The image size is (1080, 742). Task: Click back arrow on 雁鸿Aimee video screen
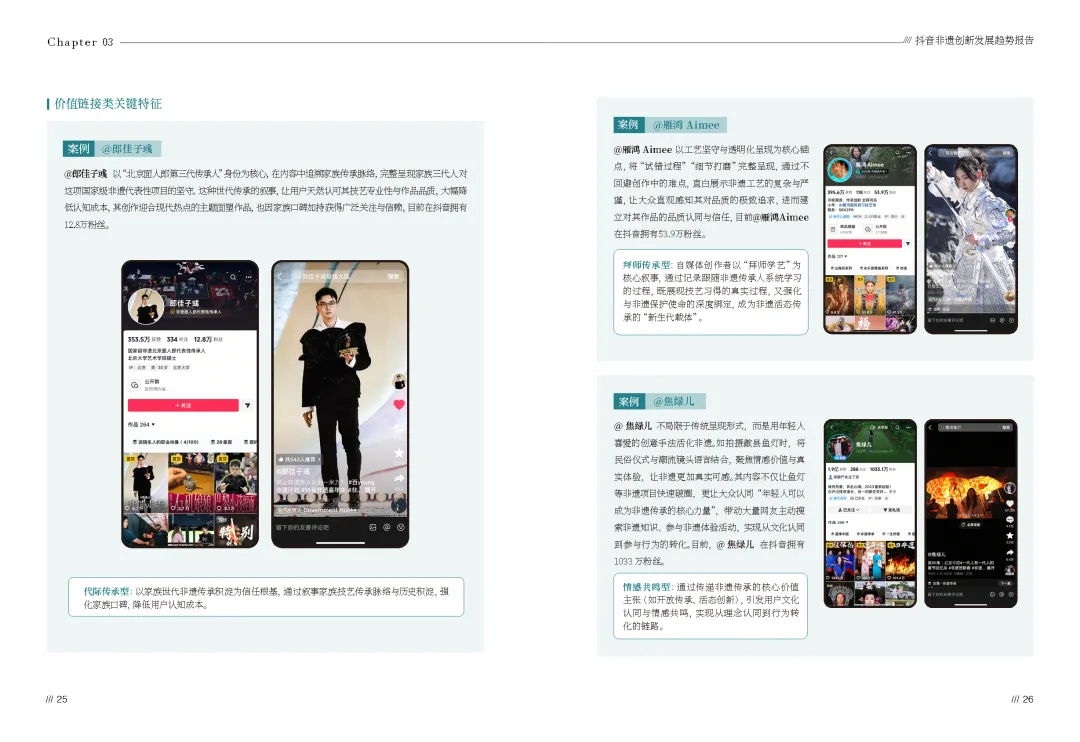(x=930, y=153)
